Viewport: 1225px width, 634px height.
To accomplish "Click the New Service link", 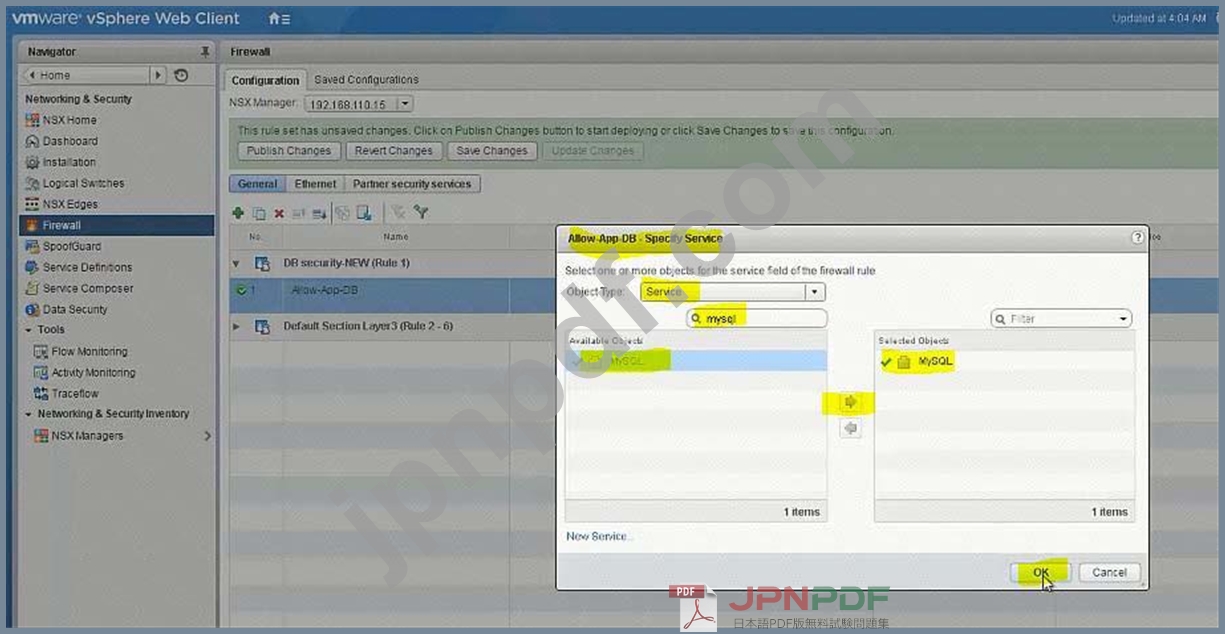I will click(599, 537).
